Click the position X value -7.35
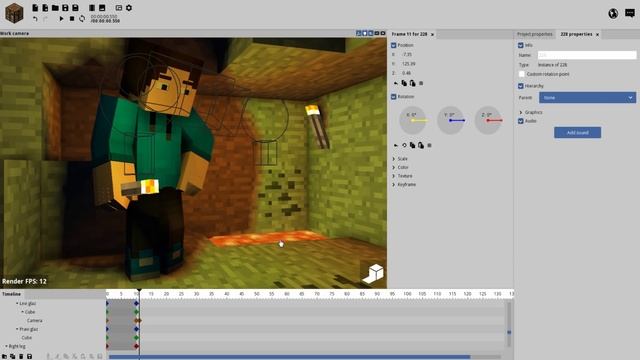Screen dimensions: 640x360 [407, 54]
